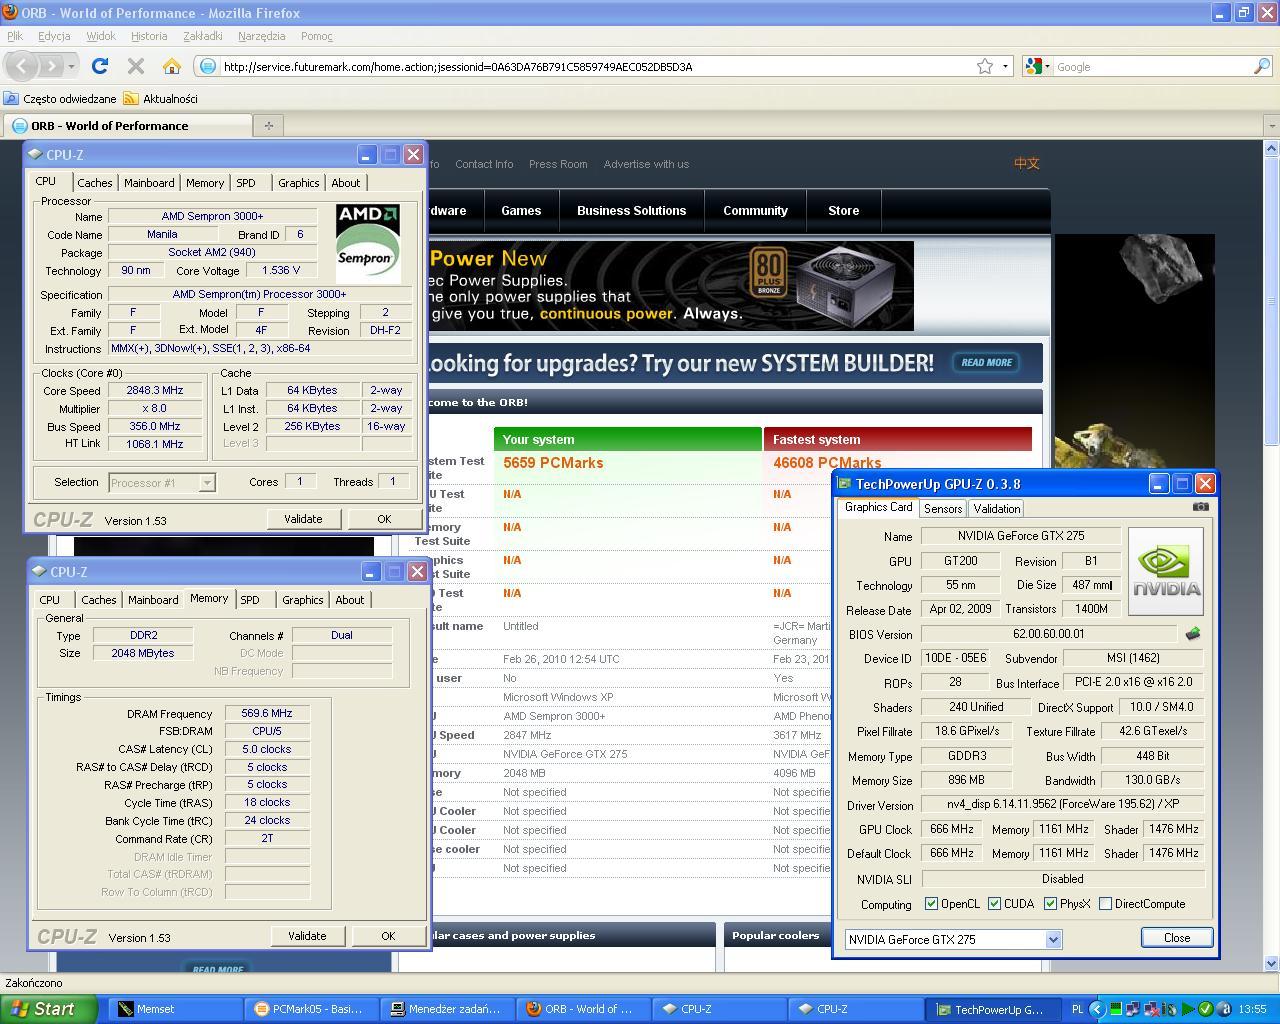Screen dimensions: 1280x1024
Task: Open the Validation tab in GPU-Z
Action: click(997, 508)
